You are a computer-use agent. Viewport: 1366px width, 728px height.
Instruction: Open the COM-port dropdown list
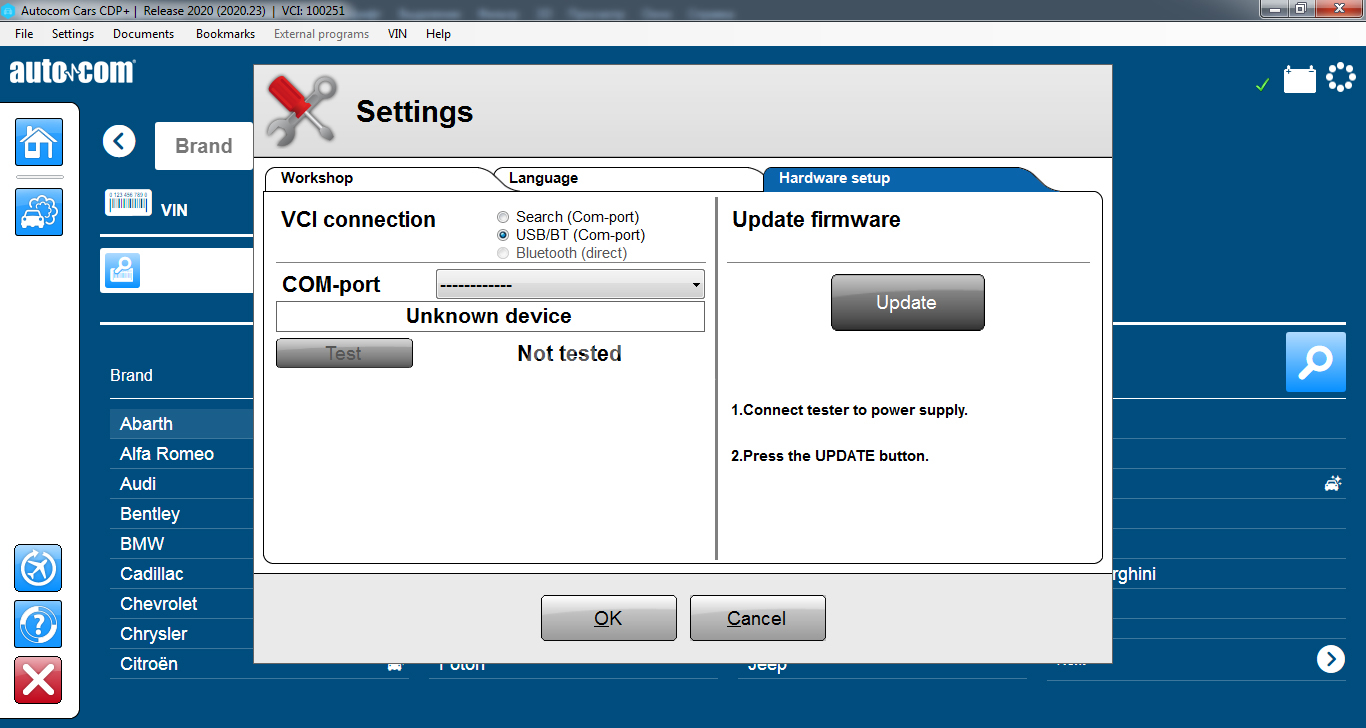(x=570, y=285)
